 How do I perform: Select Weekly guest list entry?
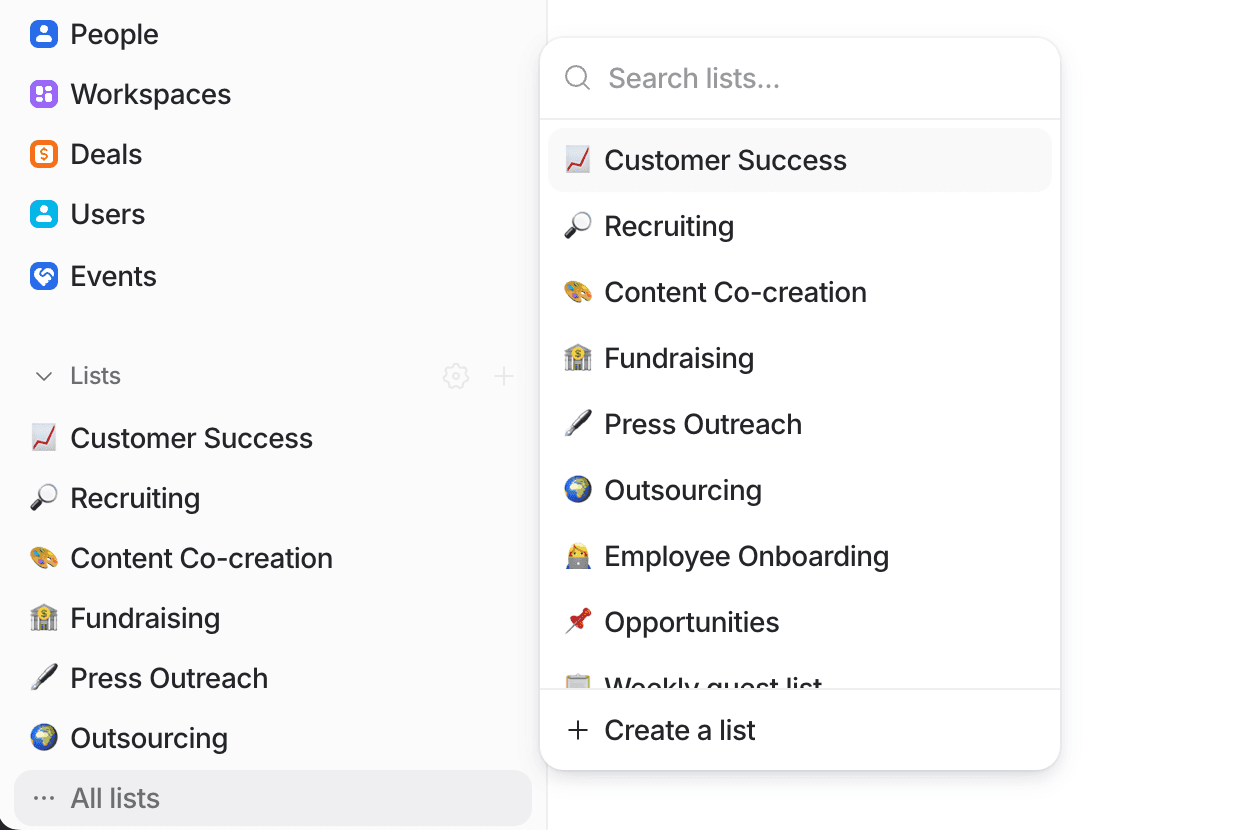(712, 681)
